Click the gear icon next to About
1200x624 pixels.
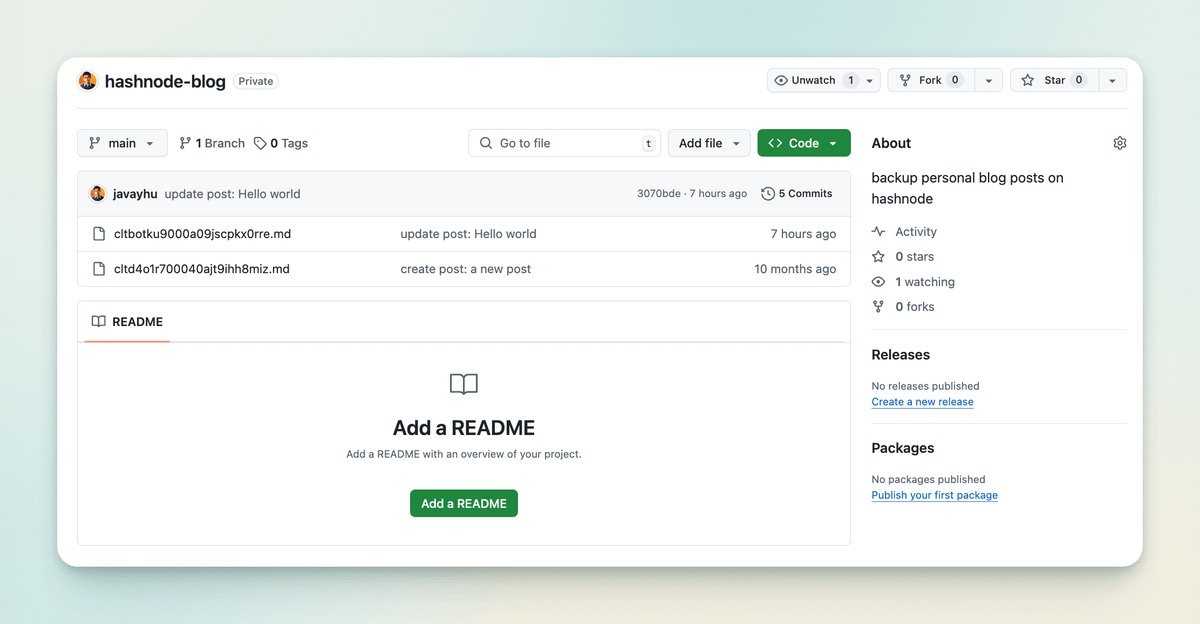click(x=1119, y=143)
